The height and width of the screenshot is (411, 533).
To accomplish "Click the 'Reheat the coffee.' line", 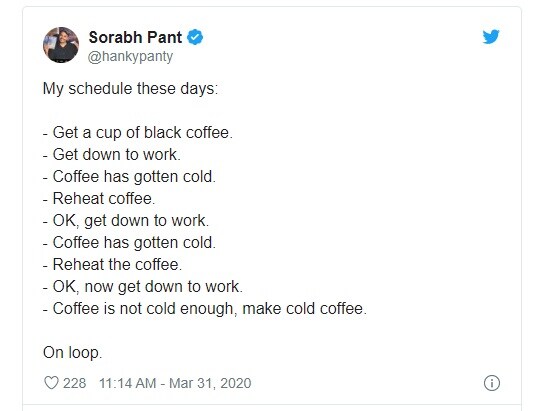I will [113, 264].
